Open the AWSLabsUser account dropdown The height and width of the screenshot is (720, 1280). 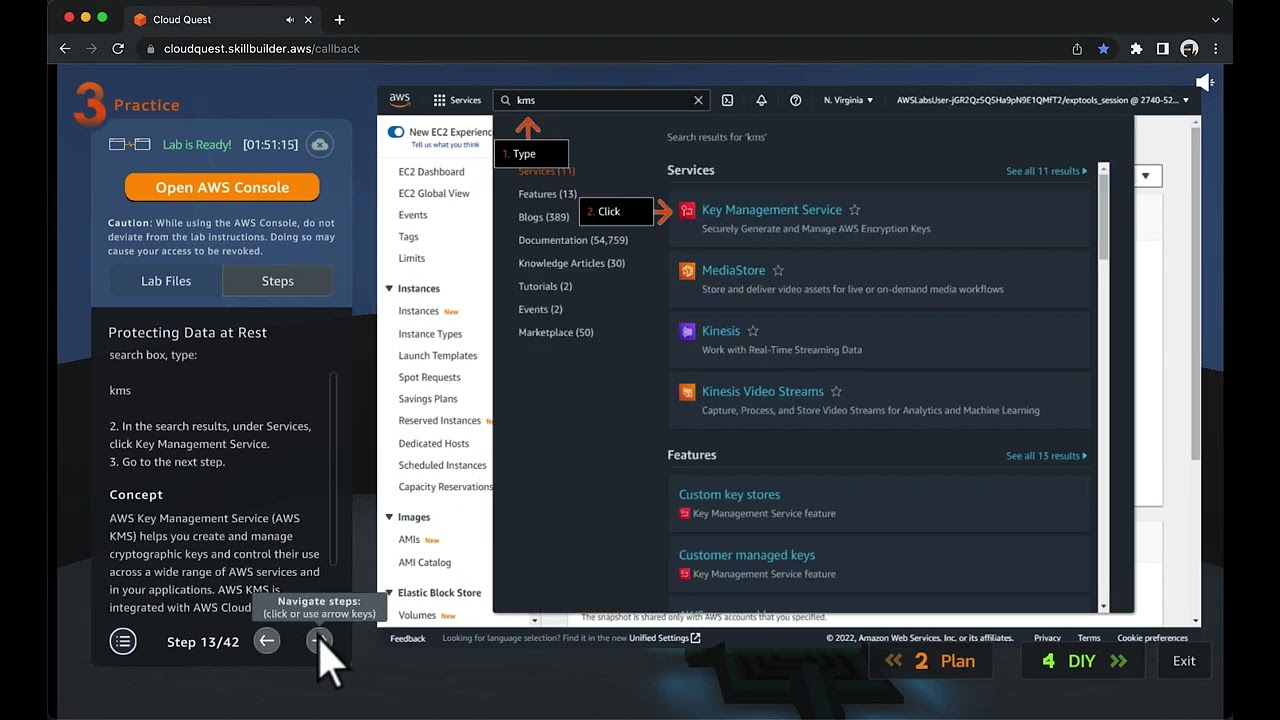coord(1043,100)
